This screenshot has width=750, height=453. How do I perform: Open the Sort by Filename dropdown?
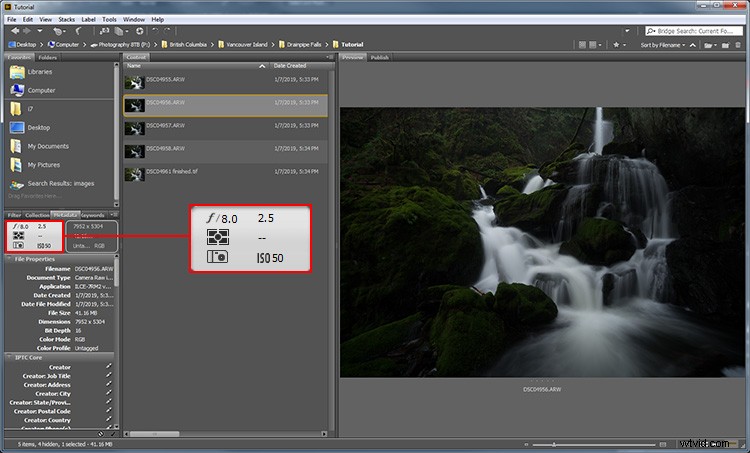tap(662, 45)
